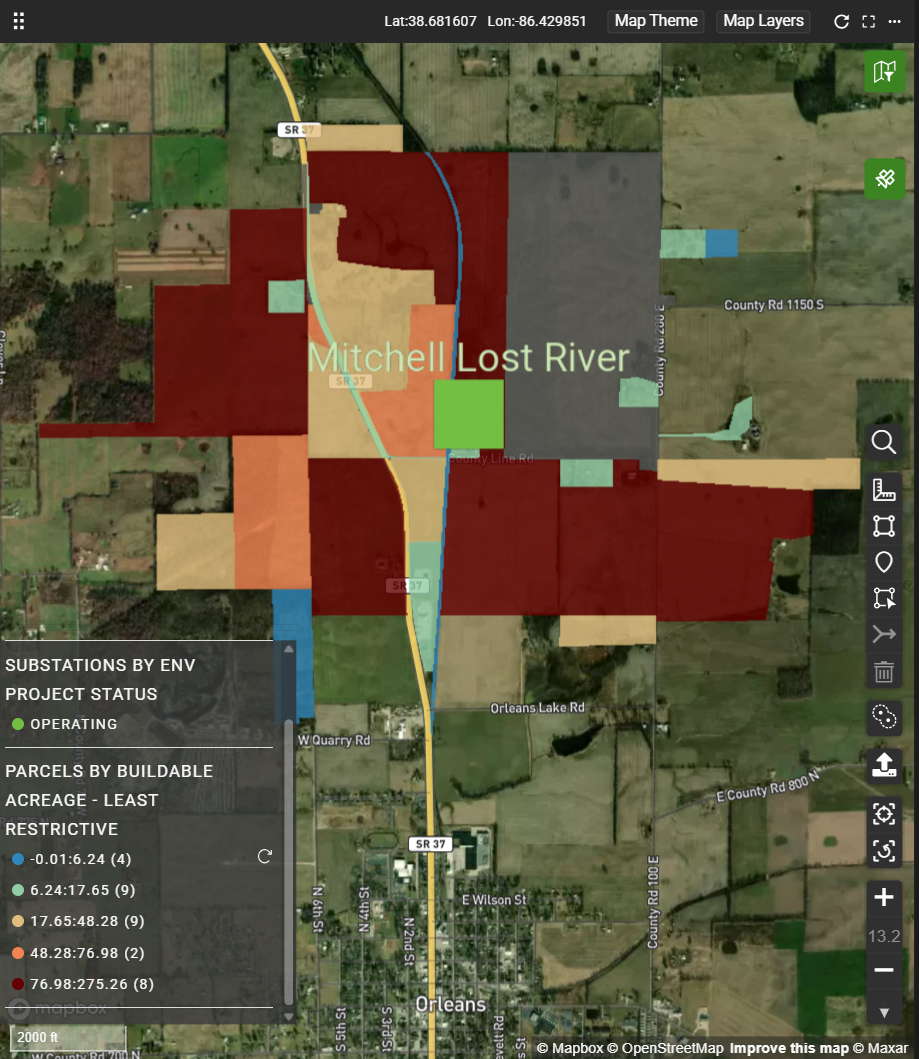Click the Improve this map link
This screenshot has height=1059, width=919.
788,1048
